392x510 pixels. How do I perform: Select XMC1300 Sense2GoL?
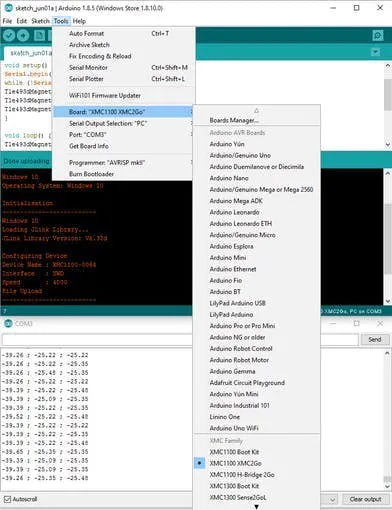[257, 497]
